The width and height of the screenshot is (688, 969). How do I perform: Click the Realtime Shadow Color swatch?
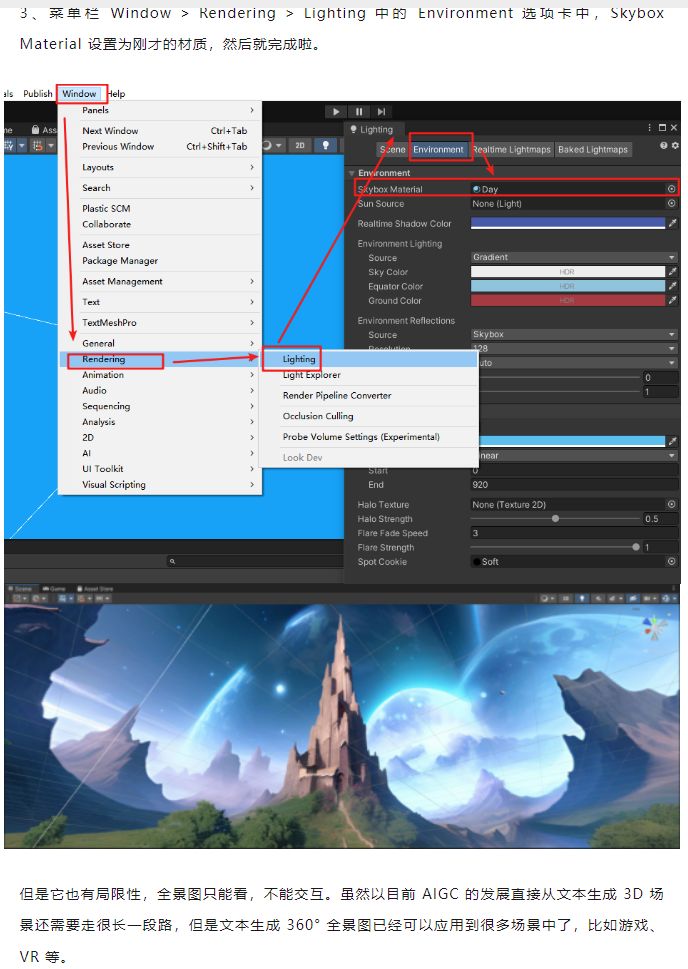pyautogui.click(x=567, y=223)
